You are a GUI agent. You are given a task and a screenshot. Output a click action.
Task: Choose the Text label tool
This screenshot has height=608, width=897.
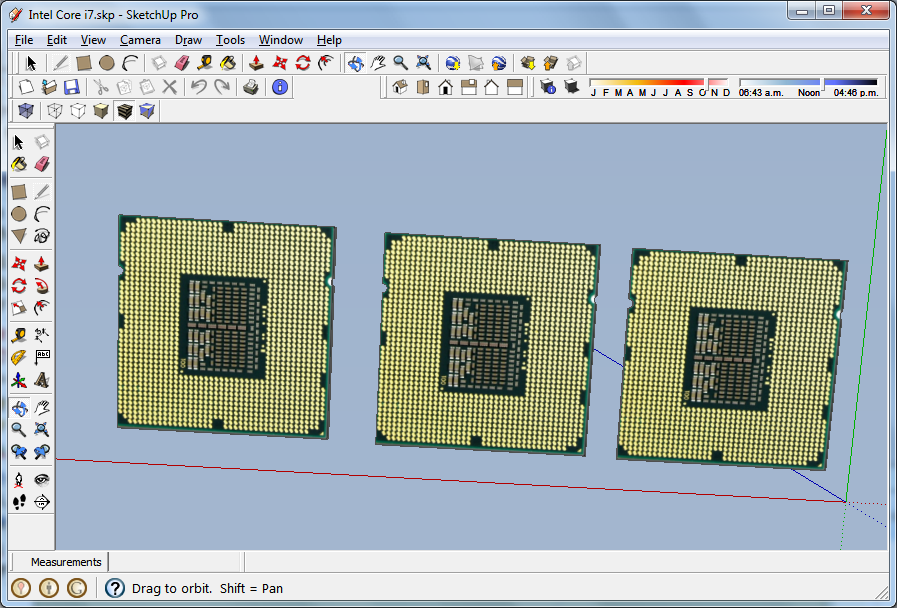click(42, 357)
